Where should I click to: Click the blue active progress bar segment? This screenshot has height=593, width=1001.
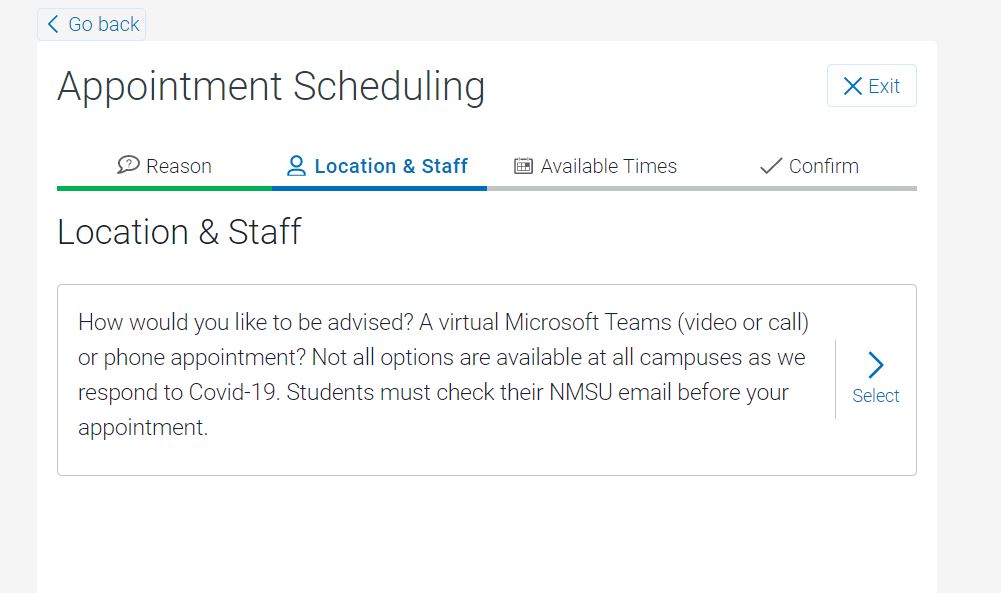pyautogui.click(x=379, y=188)
